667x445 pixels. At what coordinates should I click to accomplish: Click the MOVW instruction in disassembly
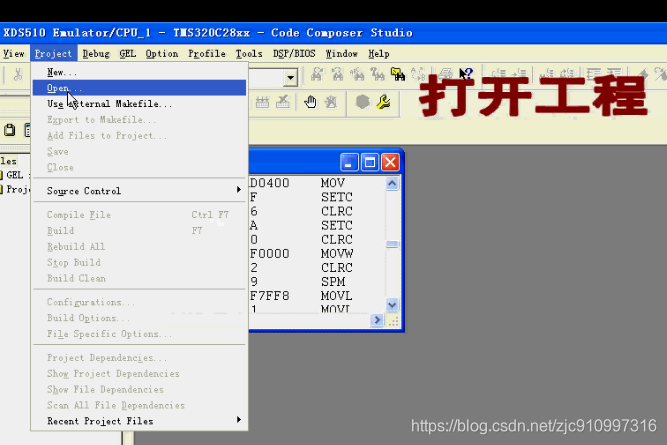337,254
